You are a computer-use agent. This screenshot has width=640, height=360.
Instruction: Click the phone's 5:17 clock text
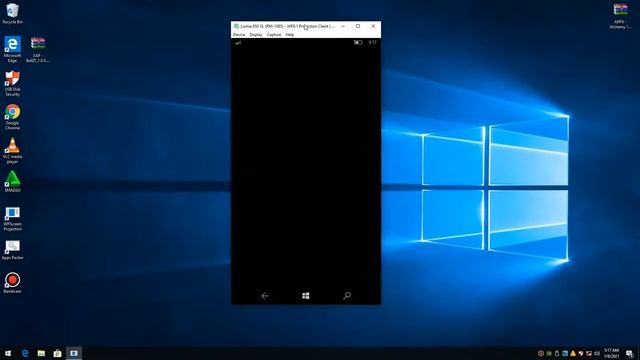tap(372, 42)
